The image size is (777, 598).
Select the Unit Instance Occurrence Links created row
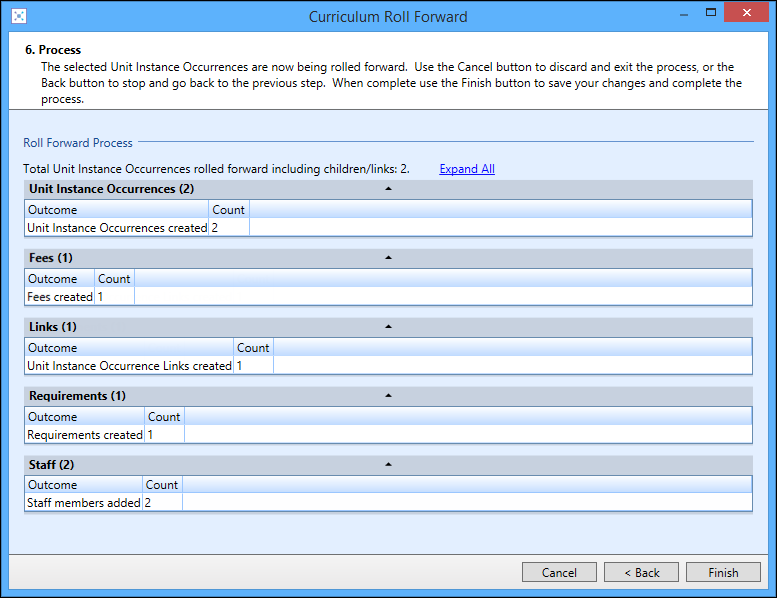(129, 366)
